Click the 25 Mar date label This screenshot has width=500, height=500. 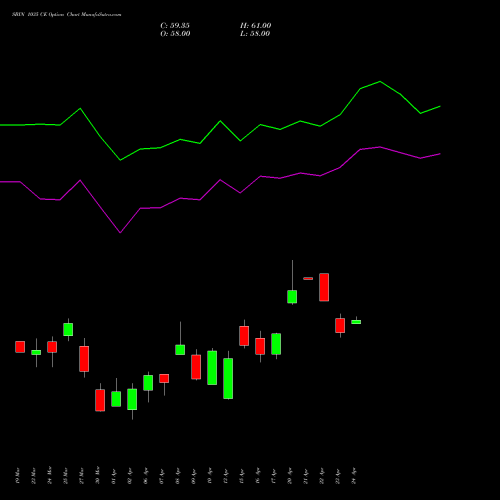click(x=66, y=476)
